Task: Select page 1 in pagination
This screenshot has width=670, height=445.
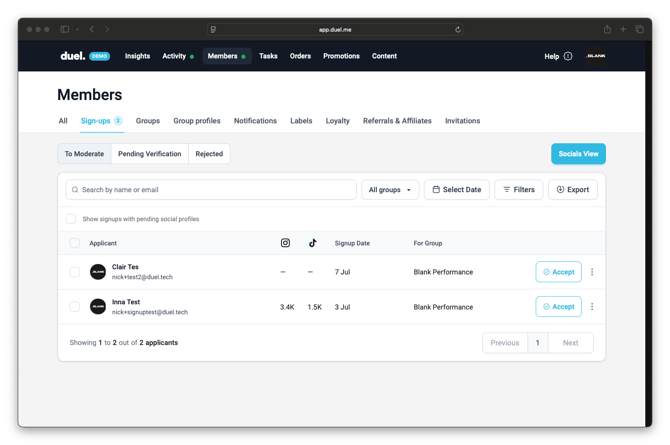Action: tap(538, 343)
